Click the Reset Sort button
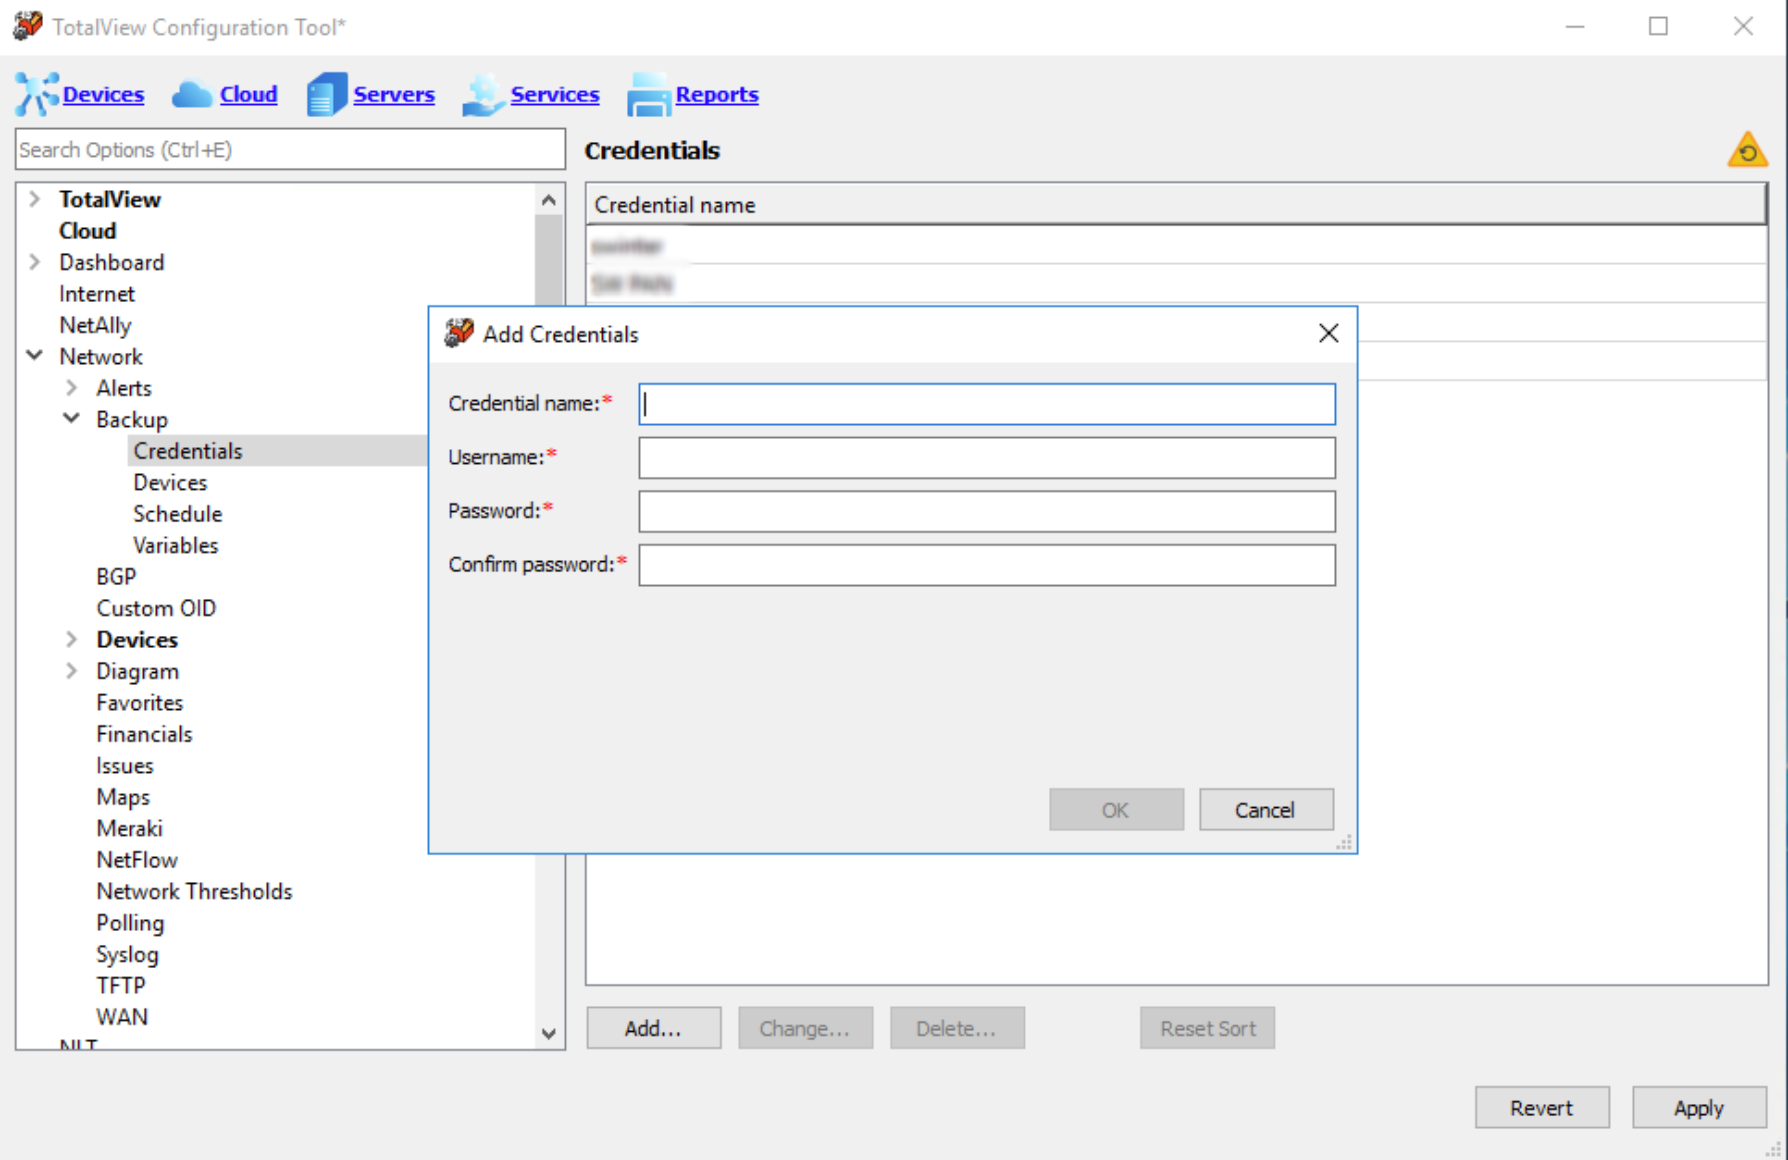The image size is (1788, 1160). click(1207, 1028)
